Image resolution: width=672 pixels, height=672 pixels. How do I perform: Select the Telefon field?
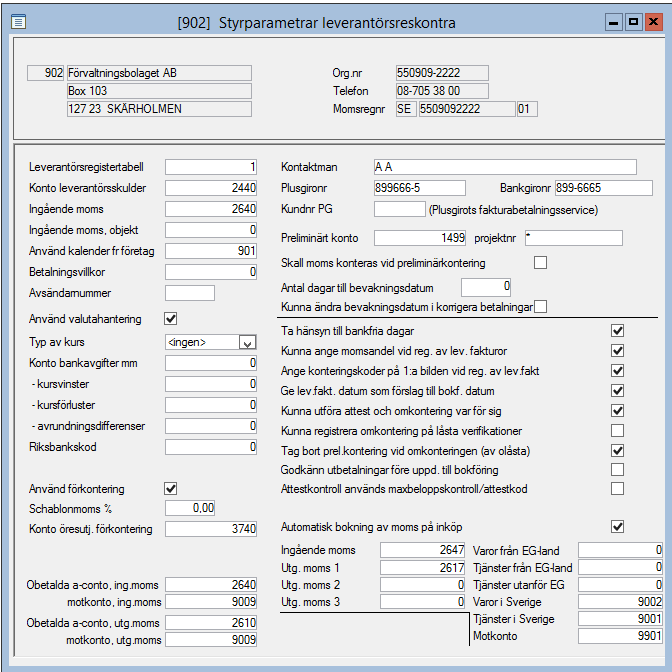(x=442, y=91)
